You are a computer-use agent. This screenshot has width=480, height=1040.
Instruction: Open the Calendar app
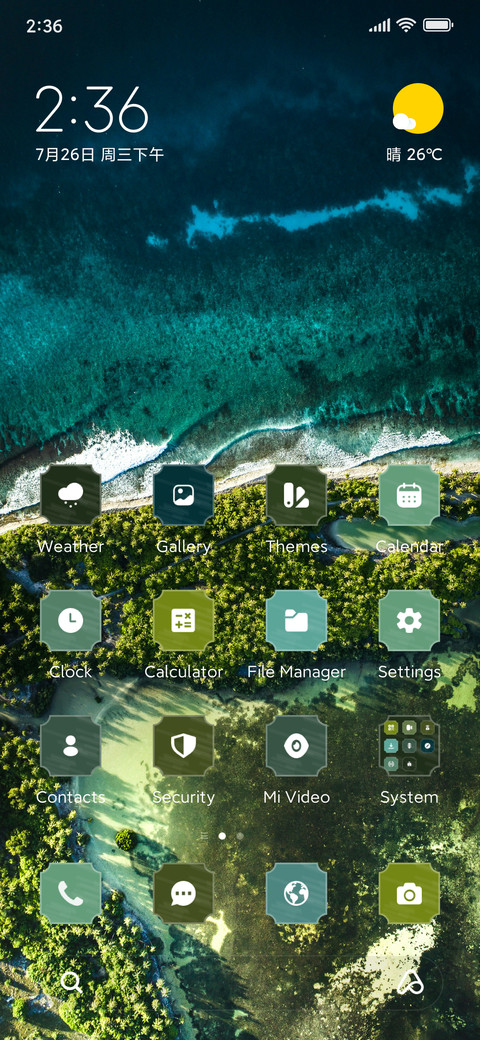point(409,495)
